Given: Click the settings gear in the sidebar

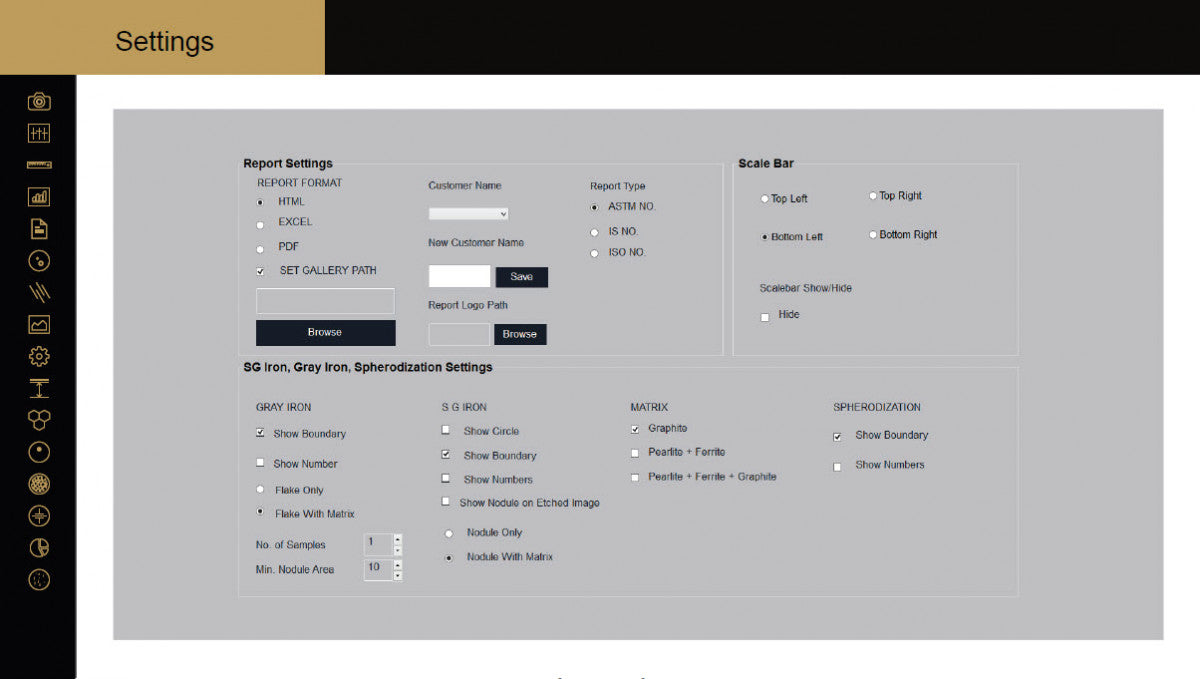Looking at the screenshot, I should tap(38, 356).
